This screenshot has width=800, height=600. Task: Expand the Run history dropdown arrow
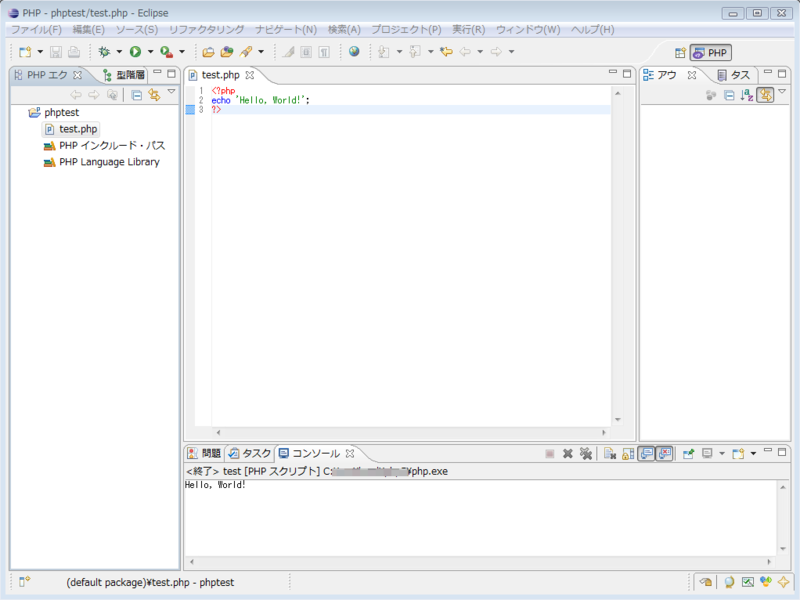[151, 52]
